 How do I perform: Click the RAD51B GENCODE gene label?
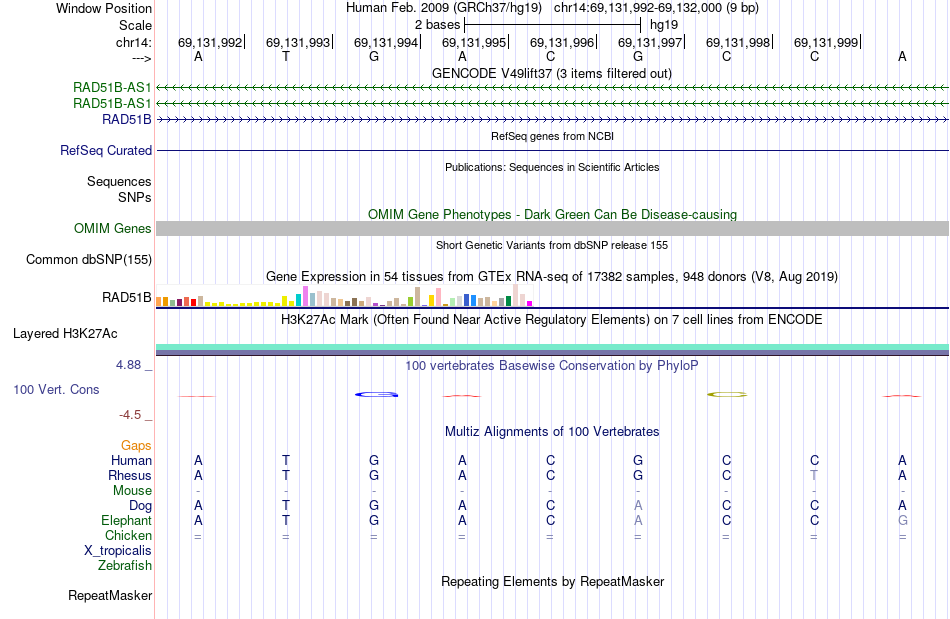[127, 119]
